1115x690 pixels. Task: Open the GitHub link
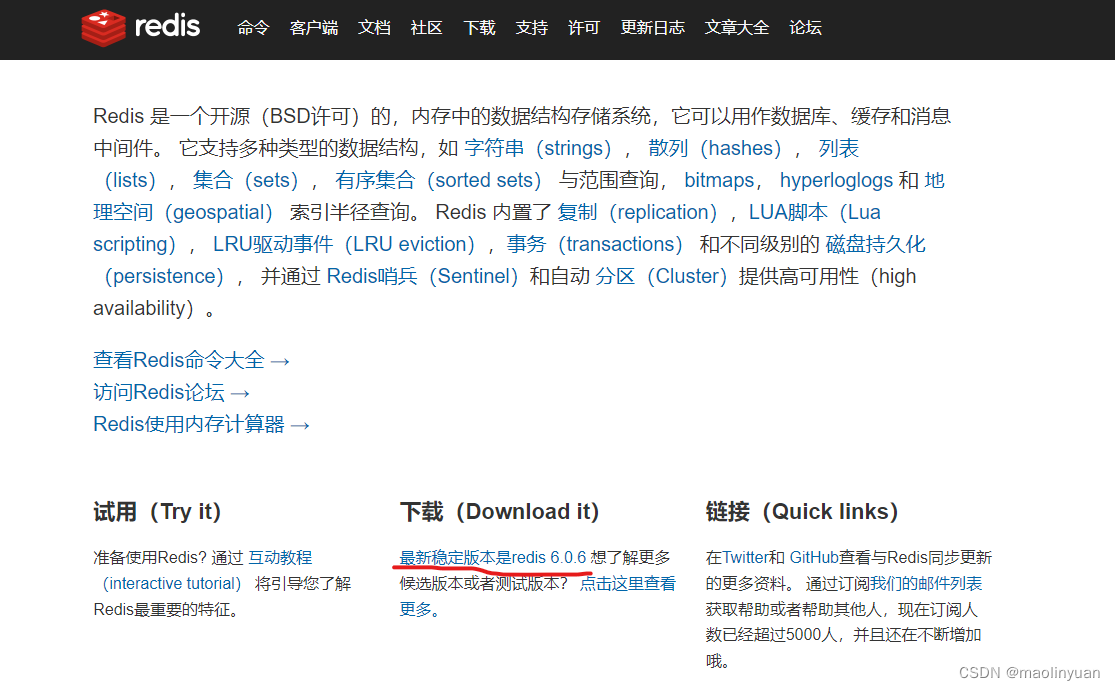tap(814, 557)
